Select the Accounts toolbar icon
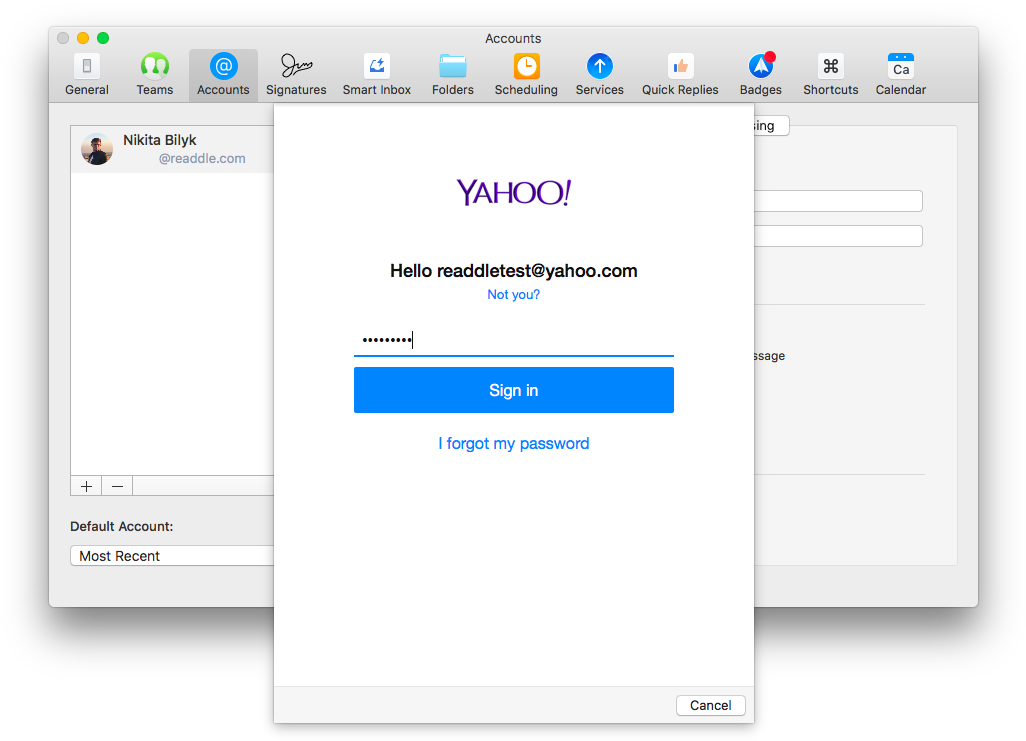This screenshot has width=1026, height=741. (x=223, y=75)
